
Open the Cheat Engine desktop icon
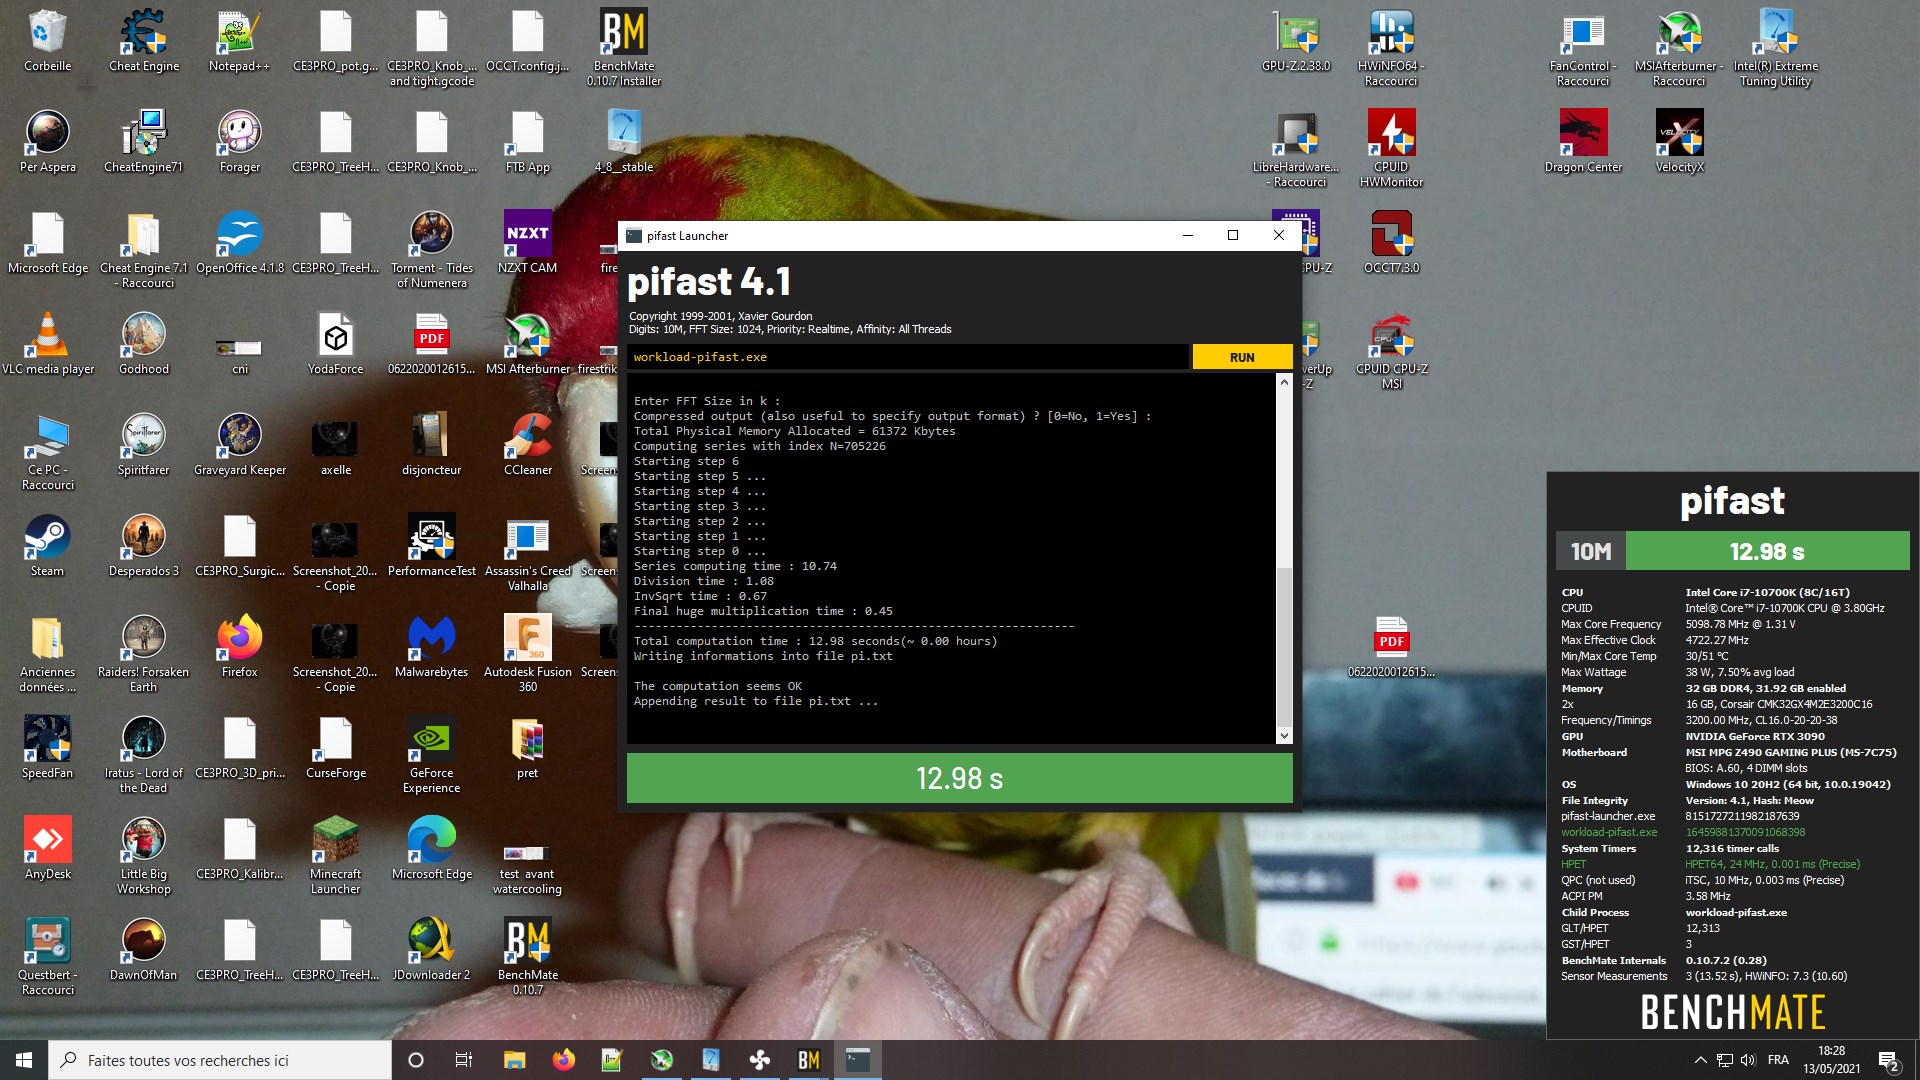144,41
